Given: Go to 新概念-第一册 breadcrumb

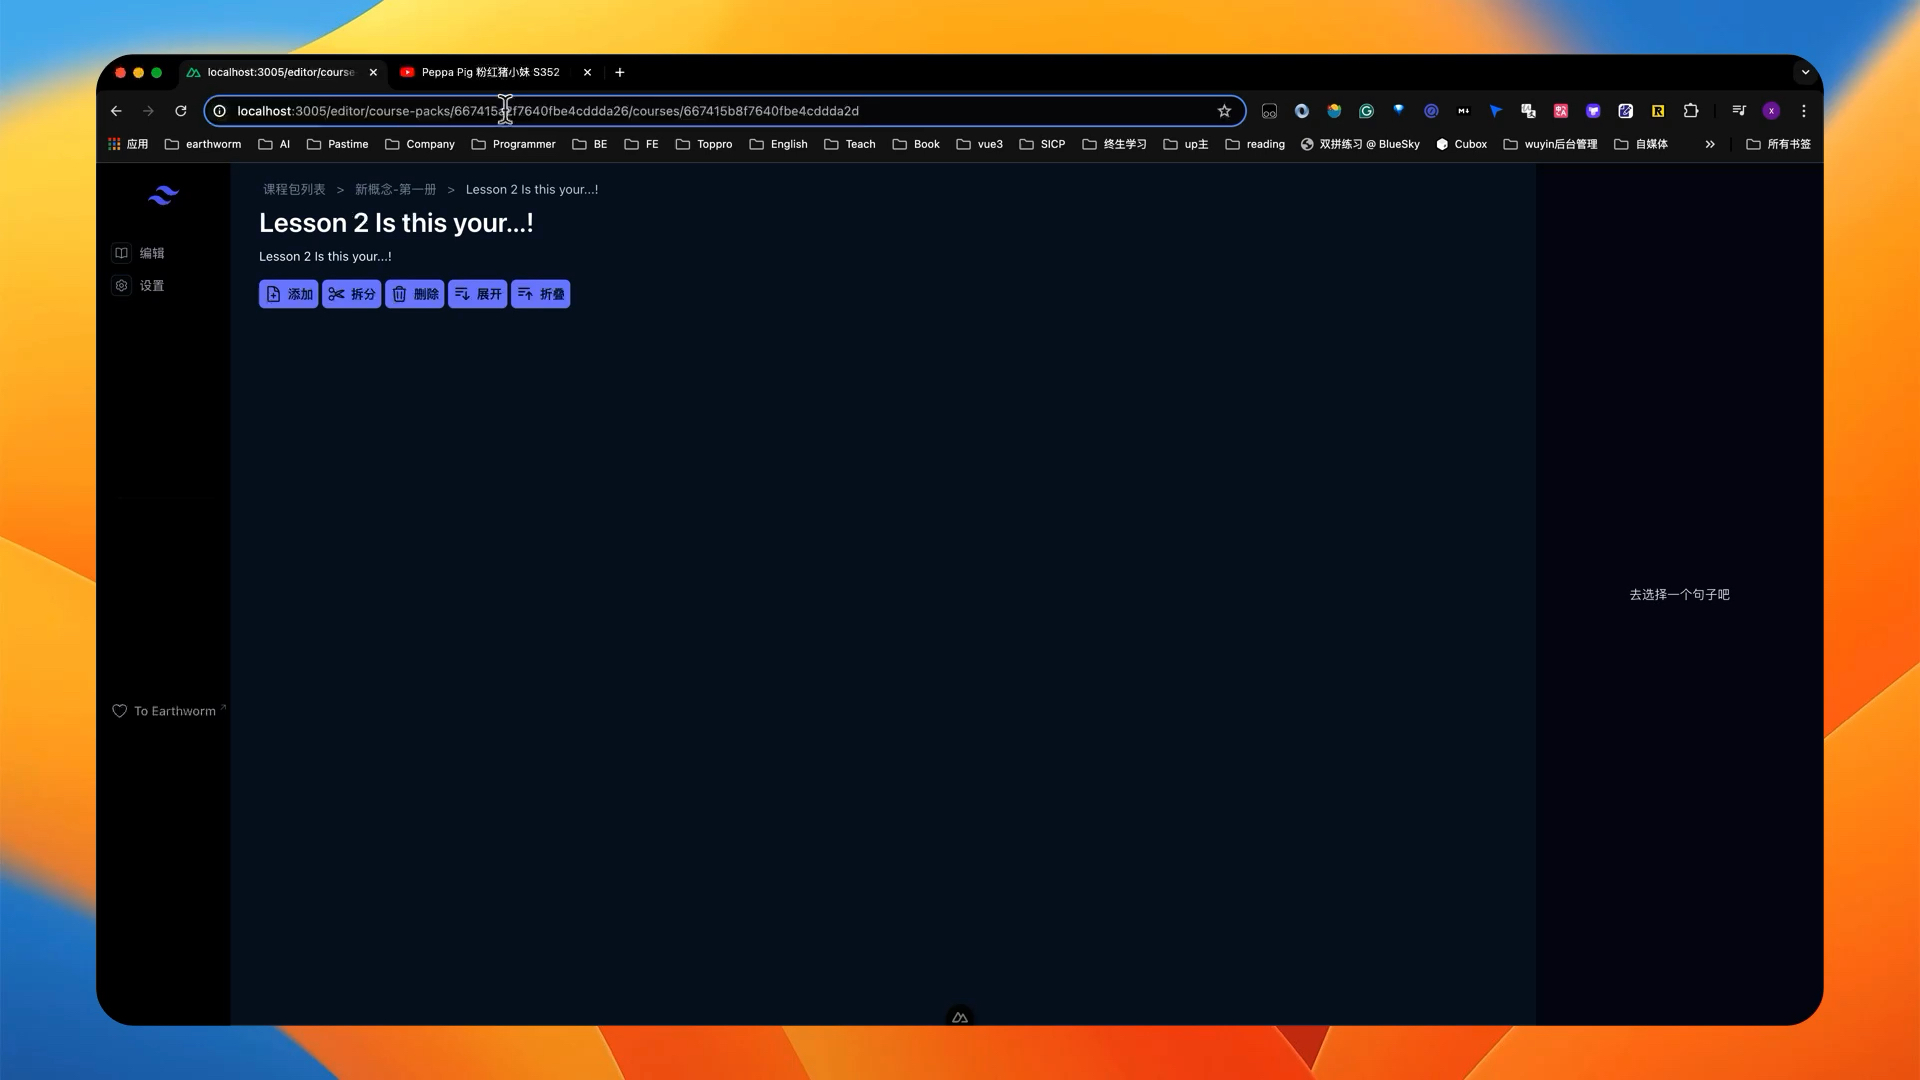Looking at the screenshot, I should coord(395,189).
